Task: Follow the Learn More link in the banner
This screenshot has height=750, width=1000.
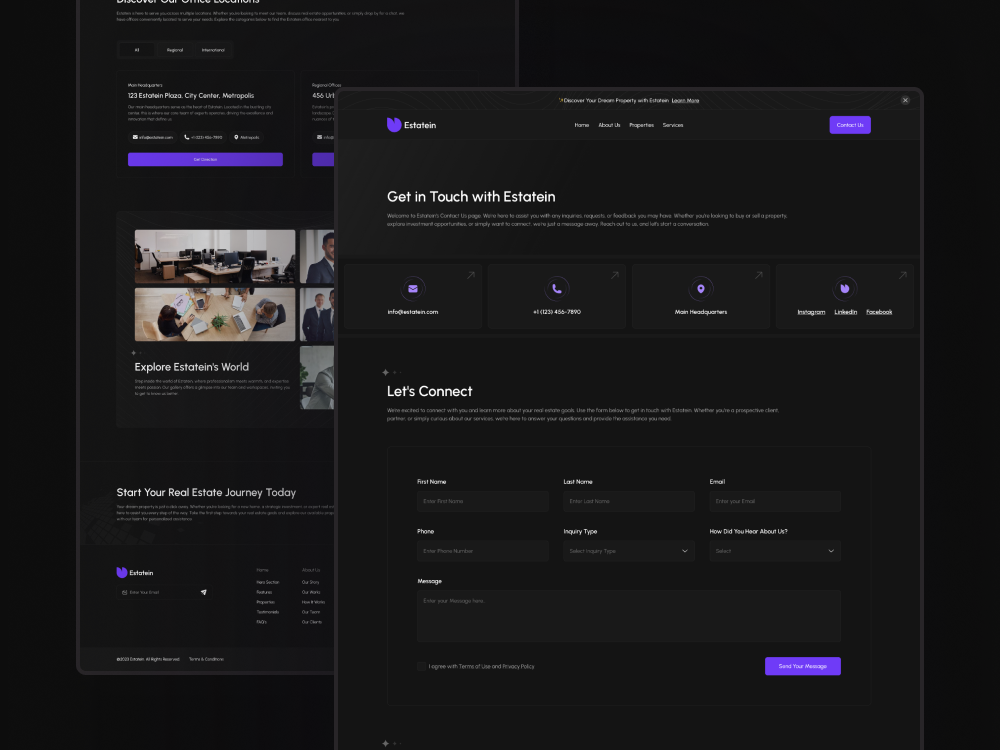Action: coord(685,100)
